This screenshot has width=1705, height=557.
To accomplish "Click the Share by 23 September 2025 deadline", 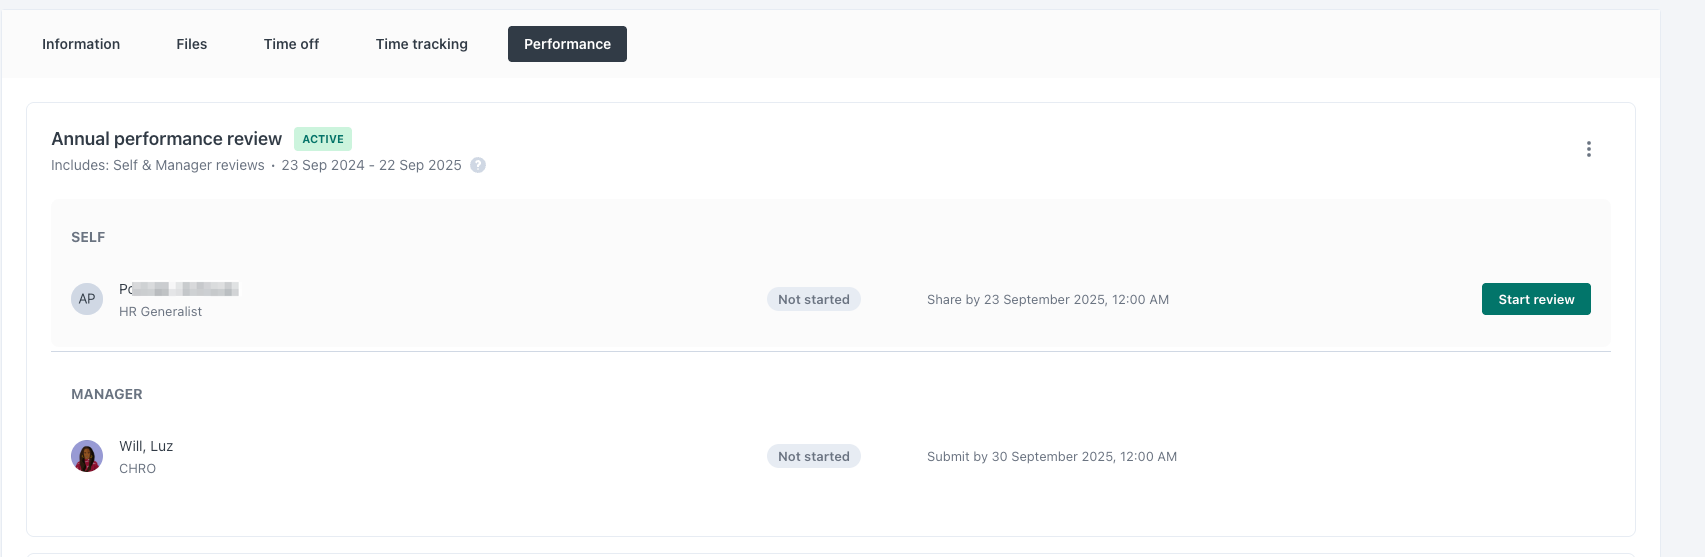I will pyautogui.click(x=1047, y=299).
